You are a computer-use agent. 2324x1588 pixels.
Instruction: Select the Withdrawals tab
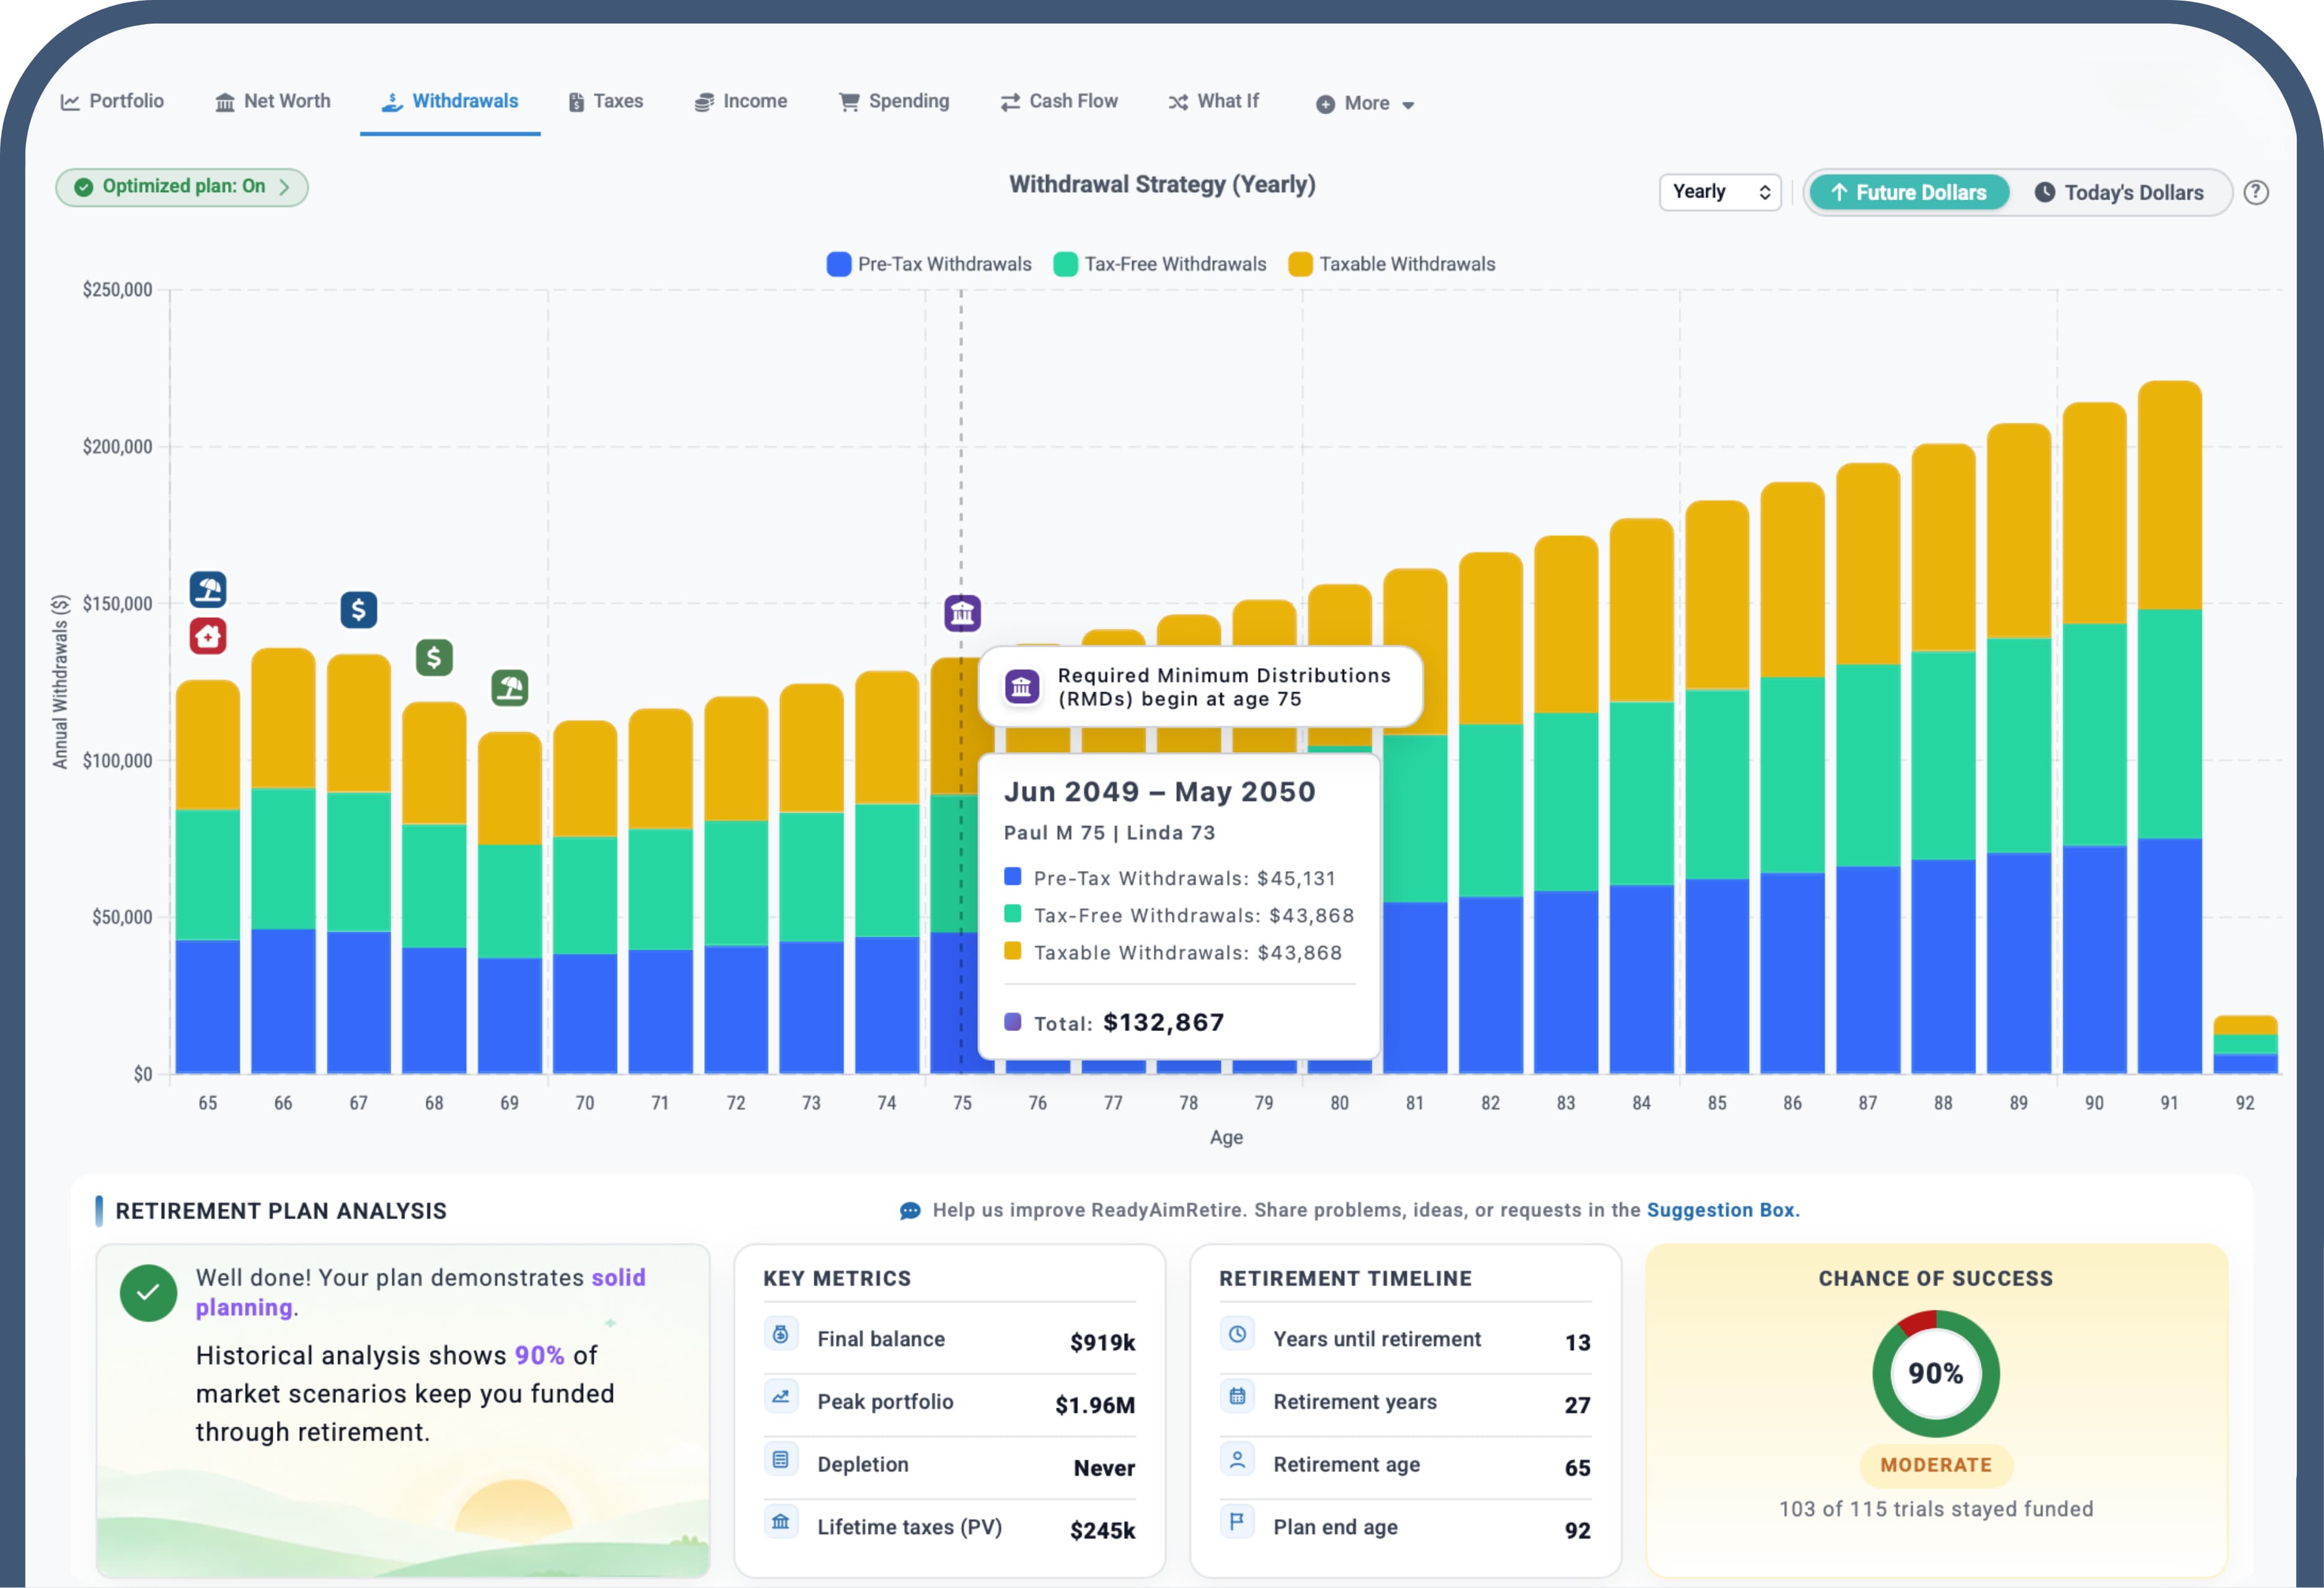pos(450,101)
